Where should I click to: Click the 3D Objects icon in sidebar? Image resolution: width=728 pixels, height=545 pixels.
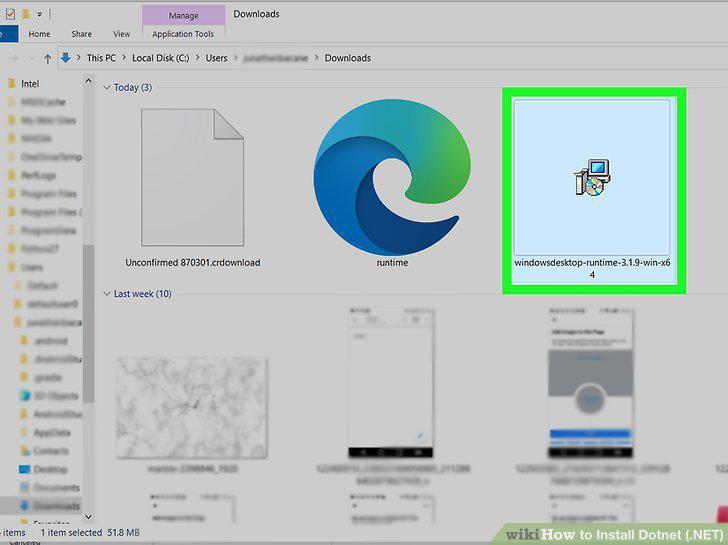(x=24, y=396)
